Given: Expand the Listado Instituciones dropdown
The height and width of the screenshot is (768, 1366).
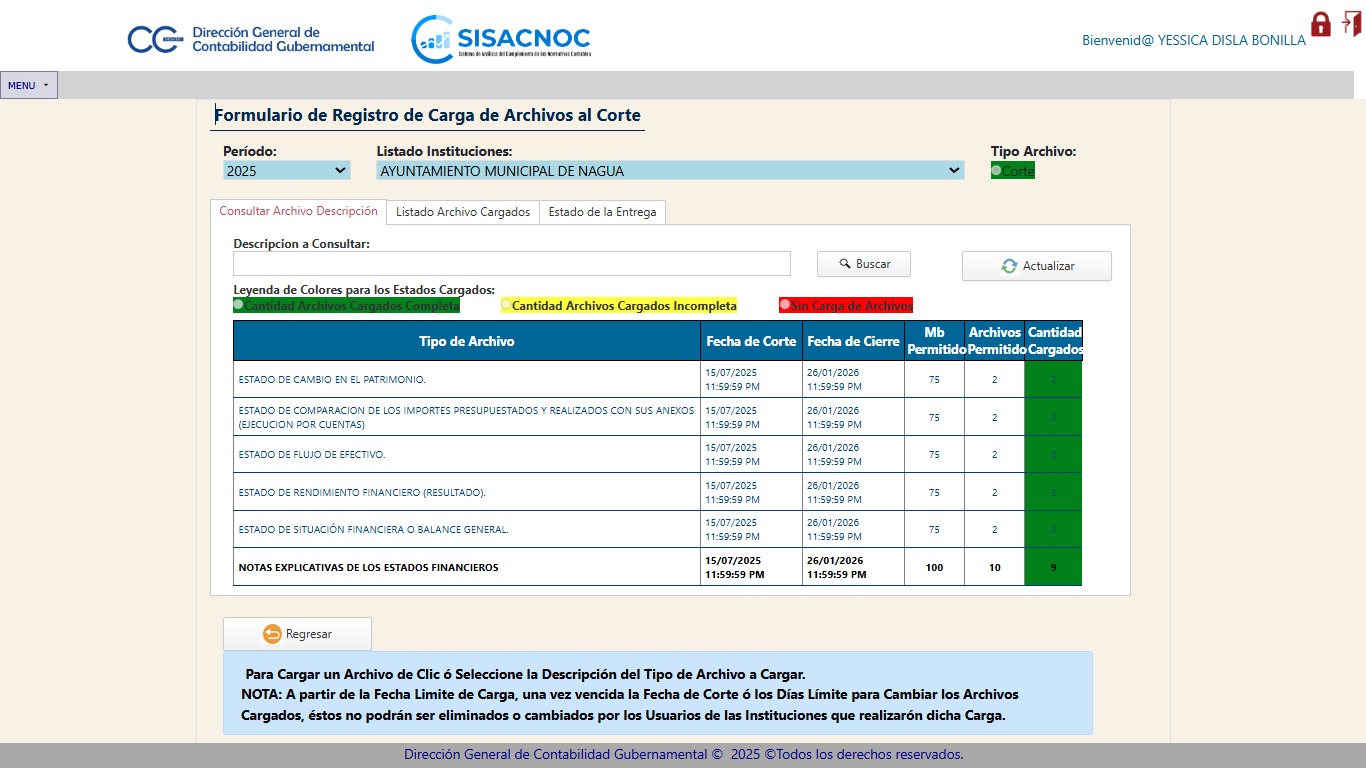Looking at the screenshot, I should (670, 171).
